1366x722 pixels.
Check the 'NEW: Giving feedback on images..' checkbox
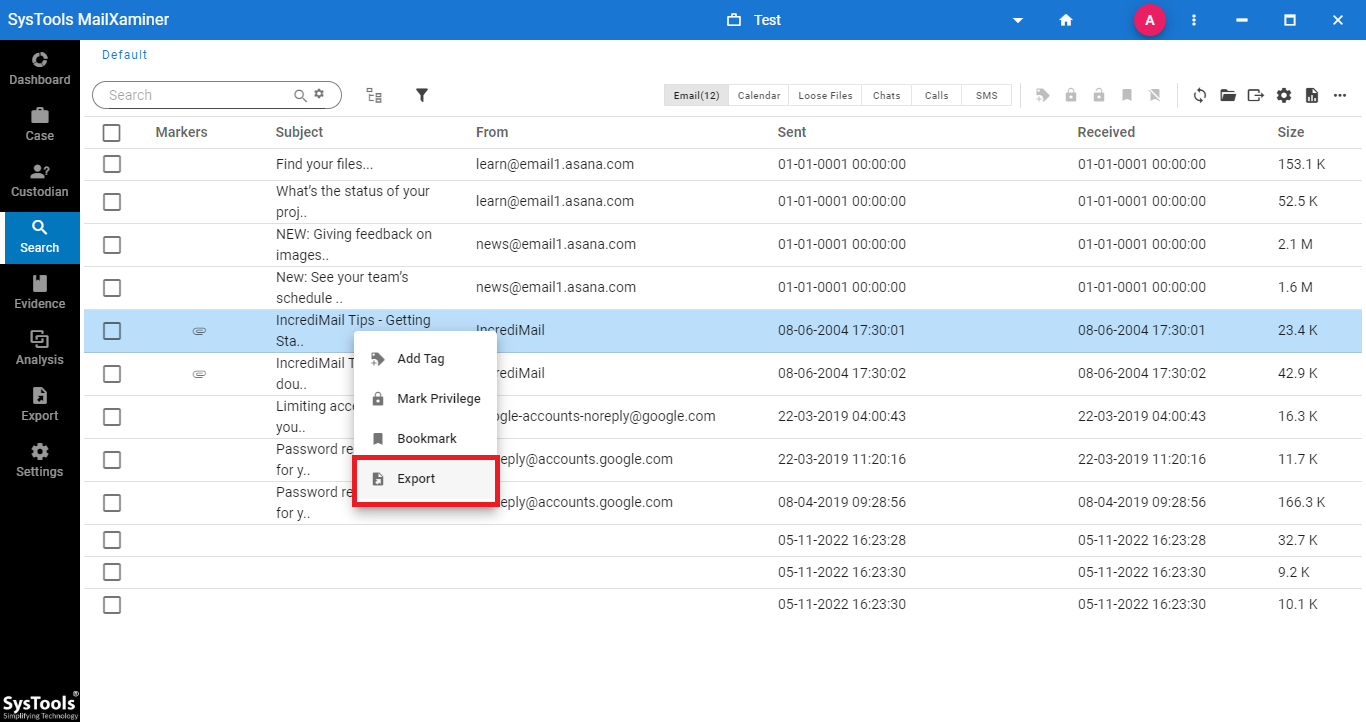[112, 245]
